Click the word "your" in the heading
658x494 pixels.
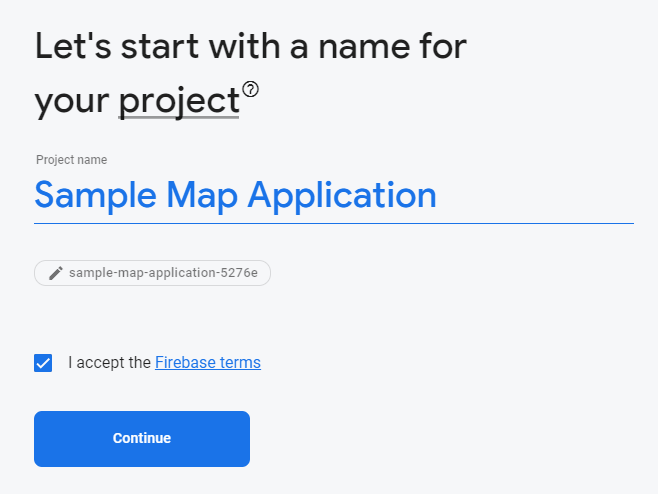[x=71, y=102]
